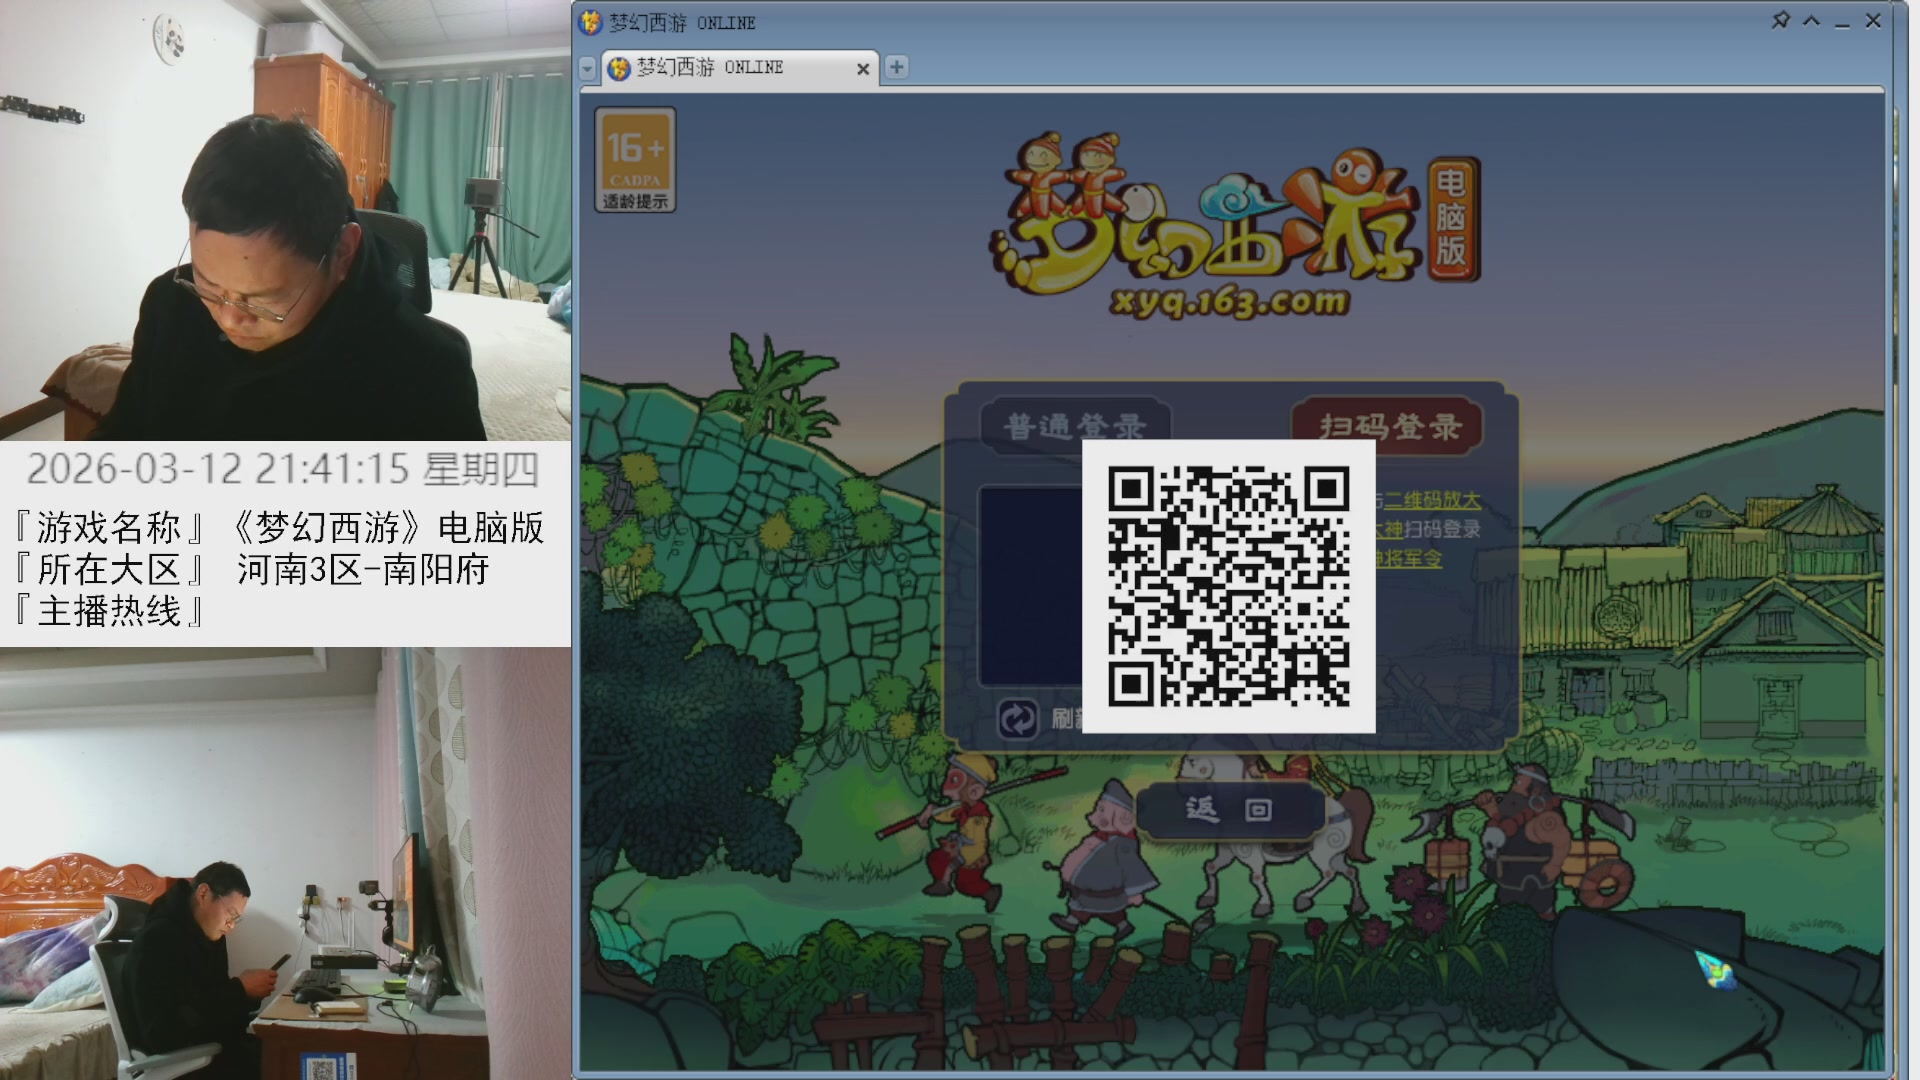Click the 刷新 refresh text label

pyautogui.click(x=1065, y=717)
